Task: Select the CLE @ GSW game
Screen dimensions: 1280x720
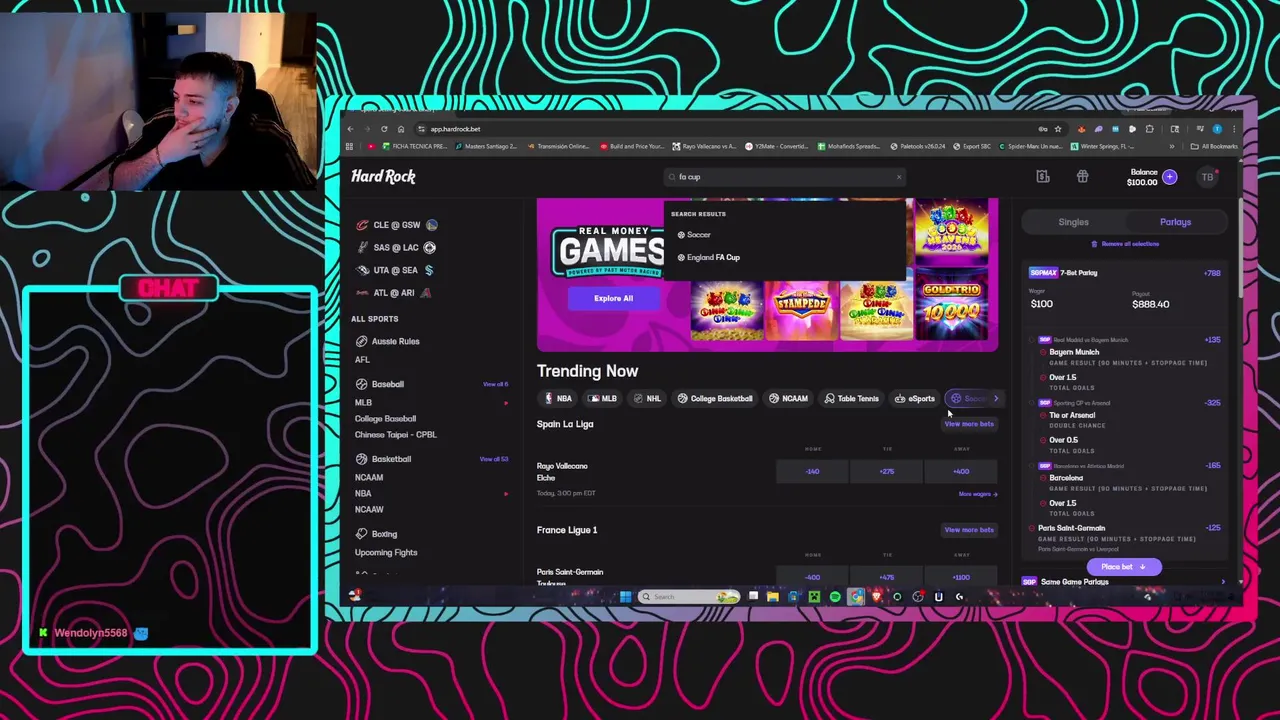Action: (398, 225)
